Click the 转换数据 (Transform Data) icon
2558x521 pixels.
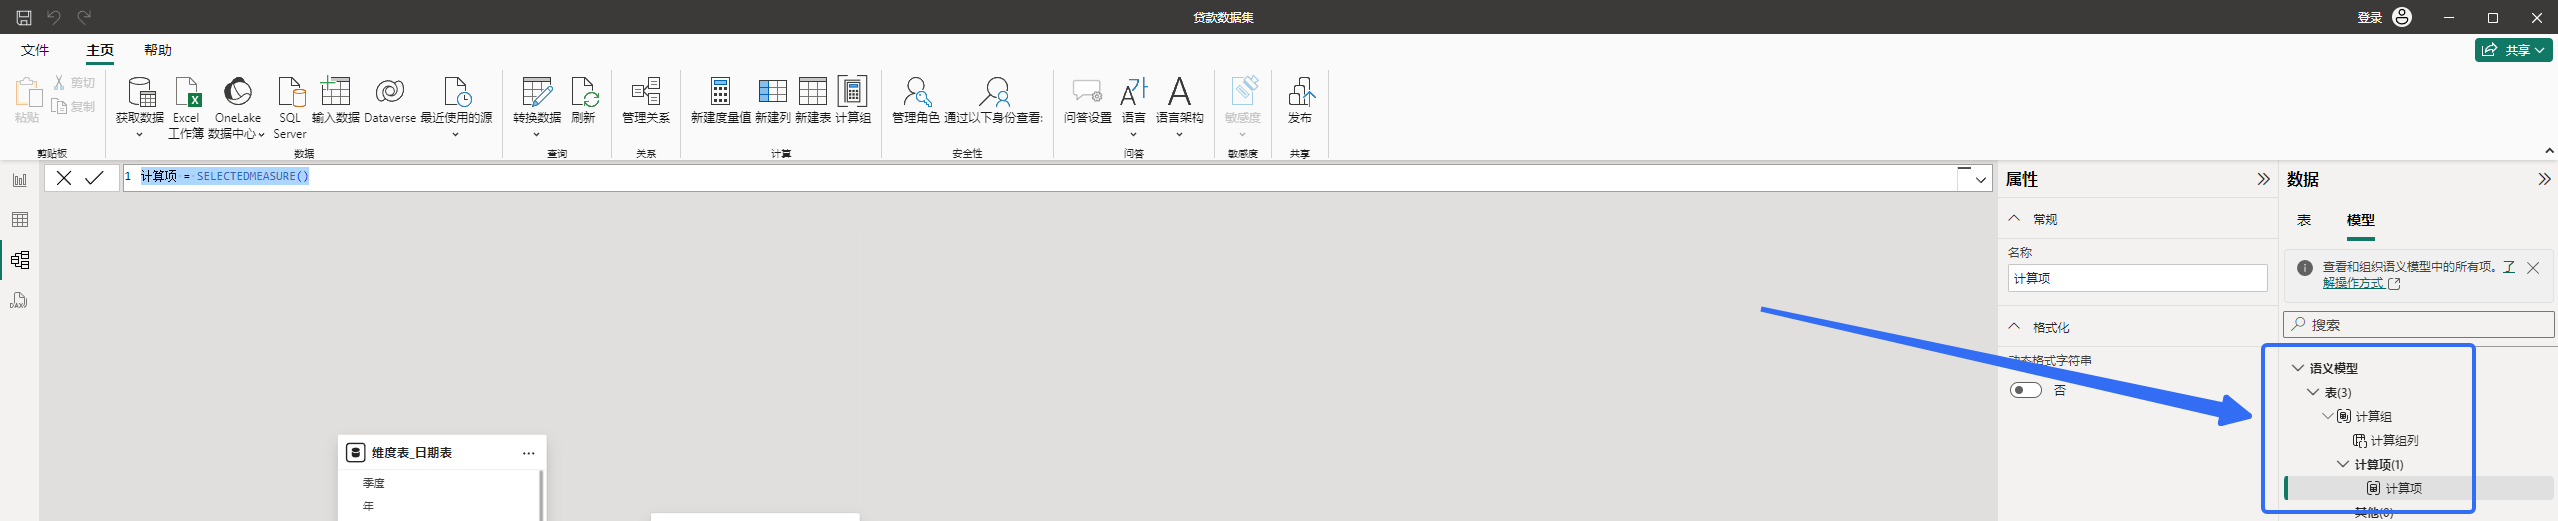pos(537,92)
